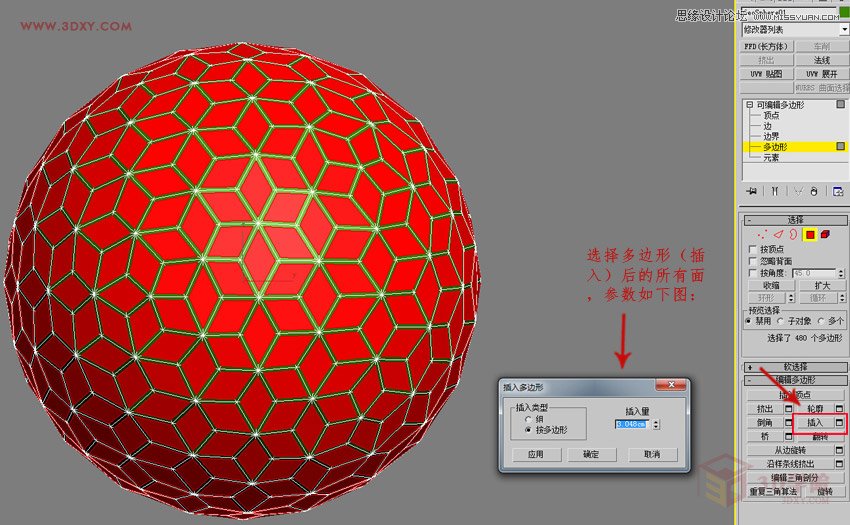This screenshot has height=525, width=850.
Task: Select the Edge sub-object icon
Action: 778,235
